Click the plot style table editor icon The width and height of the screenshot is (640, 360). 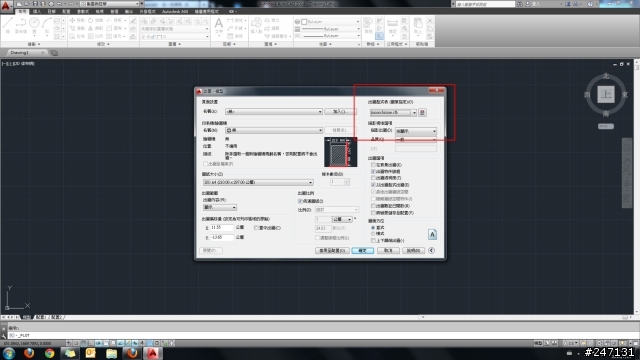click(x=422, y=112)
